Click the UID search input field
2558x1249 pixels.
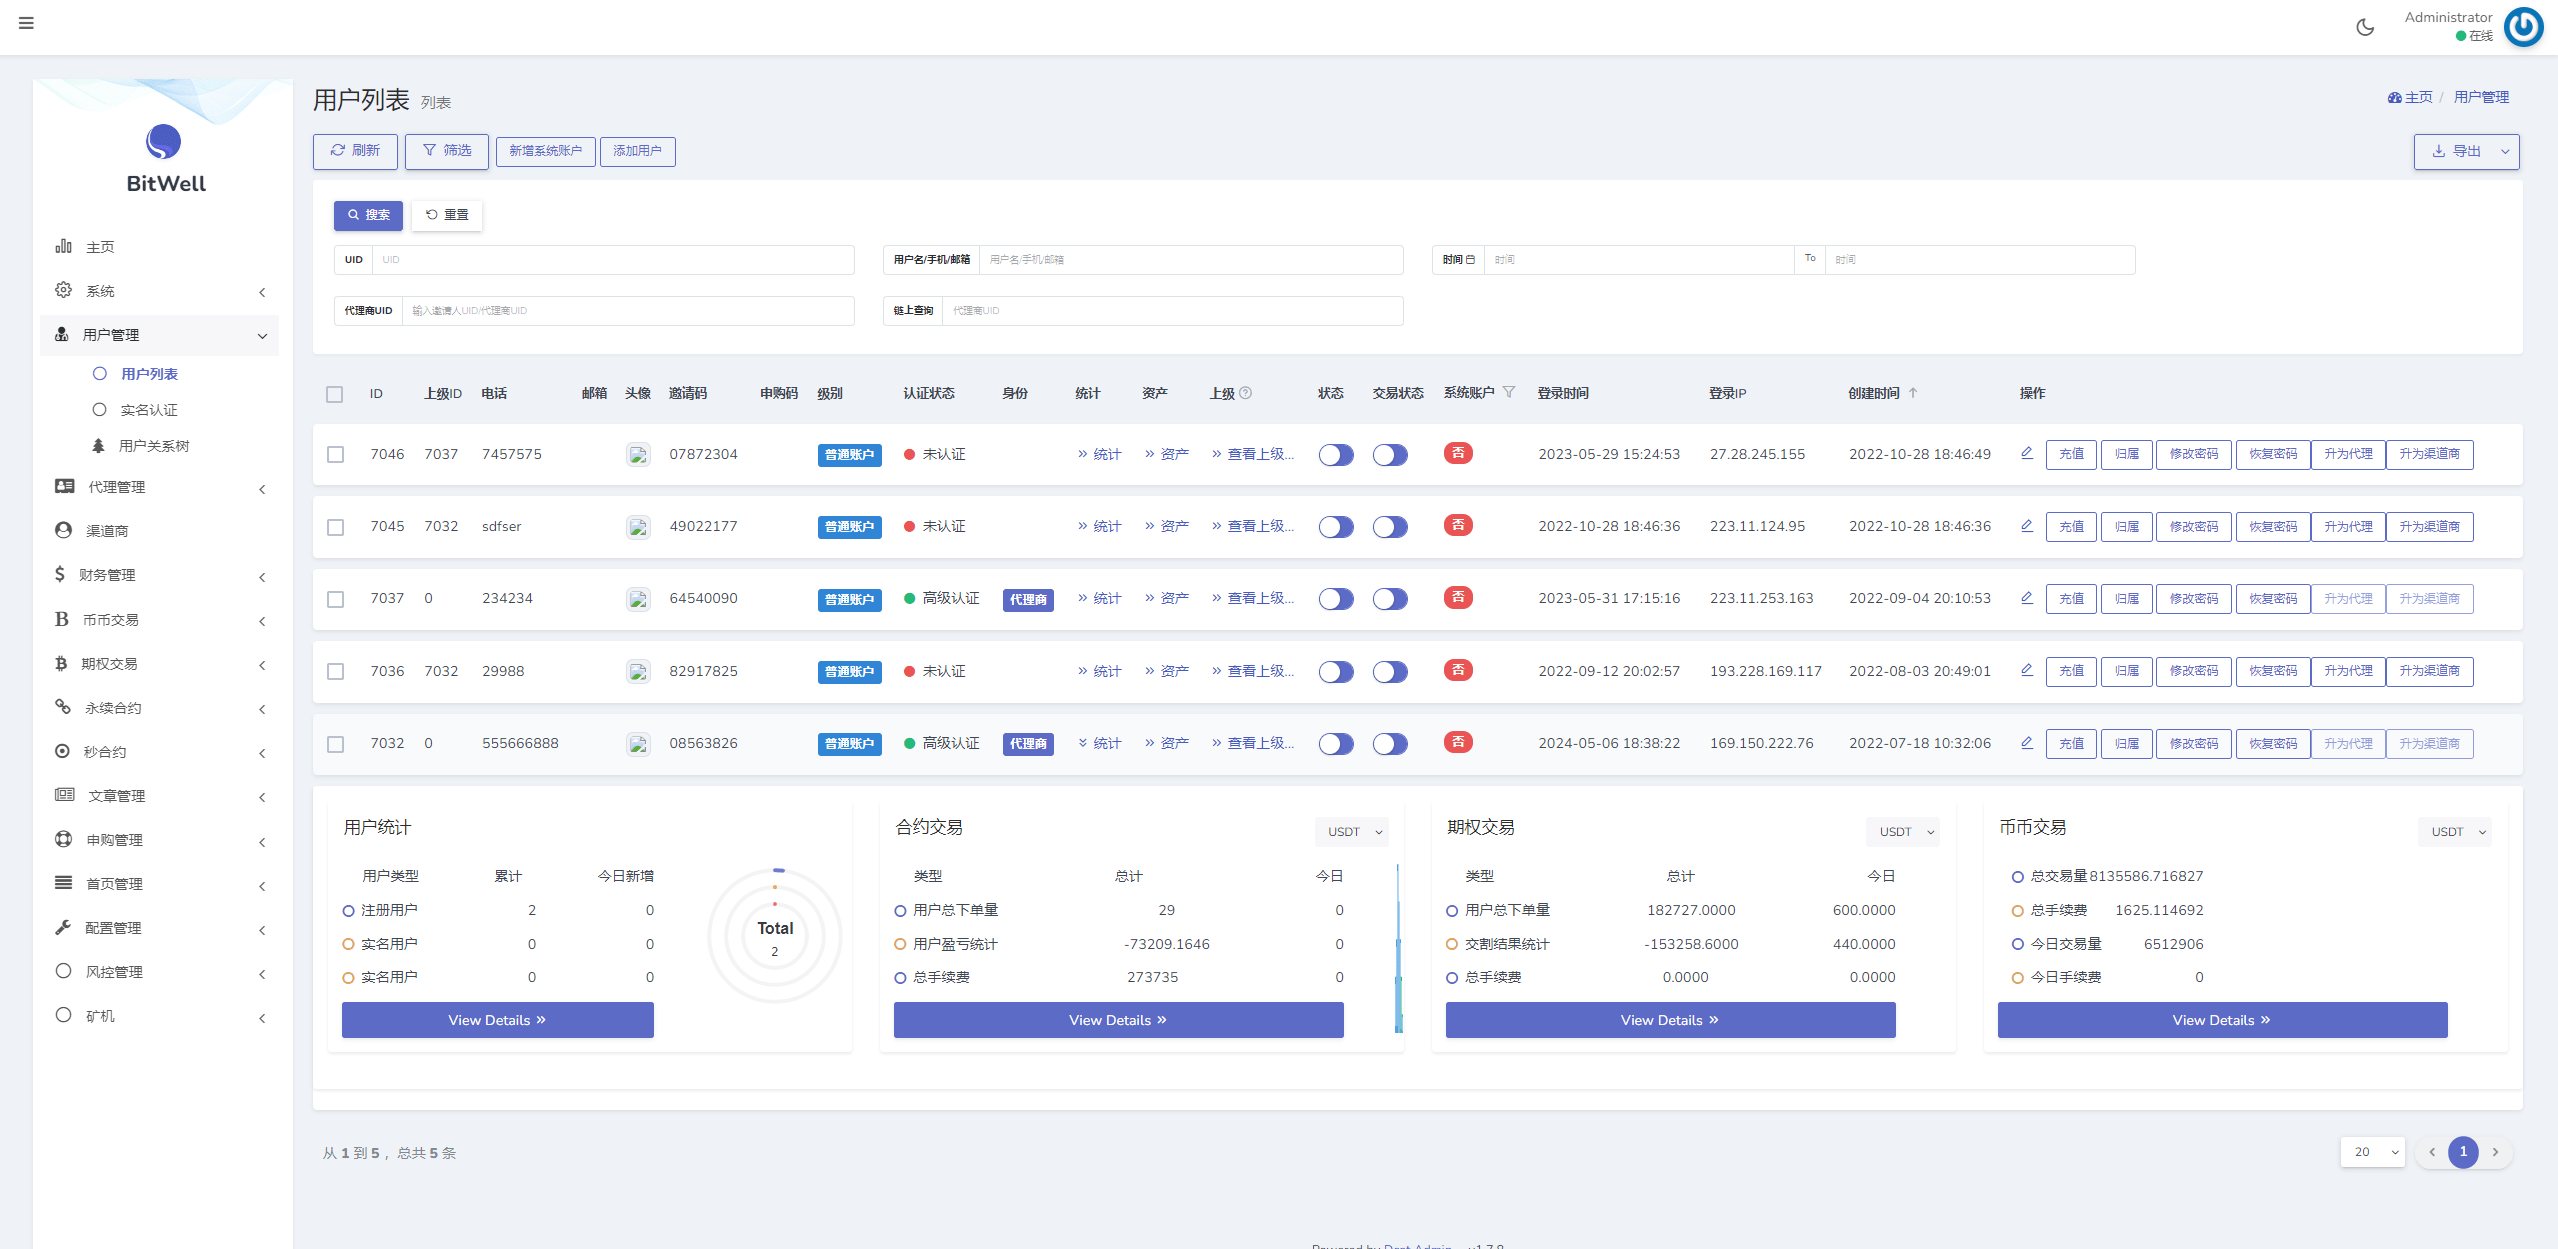coord(612,260)
